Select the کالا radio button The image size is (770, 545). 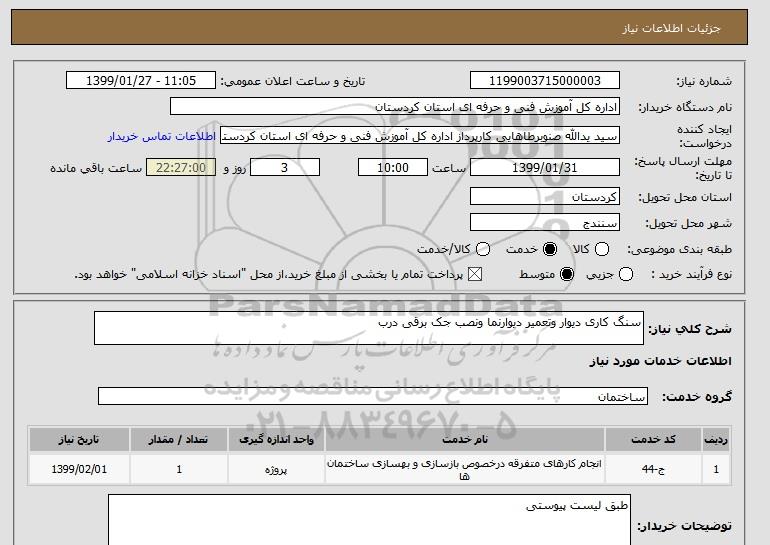pos(602,249)
